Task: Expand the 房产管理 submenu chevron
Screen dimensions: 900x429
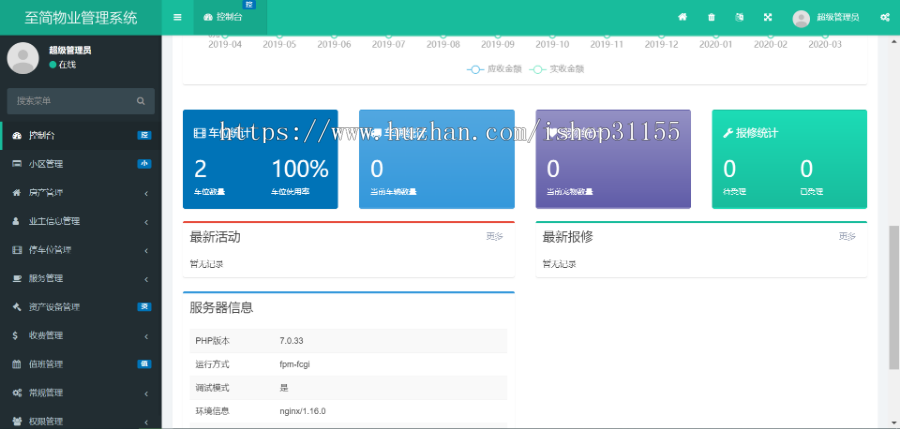Action: coord(146,194)
